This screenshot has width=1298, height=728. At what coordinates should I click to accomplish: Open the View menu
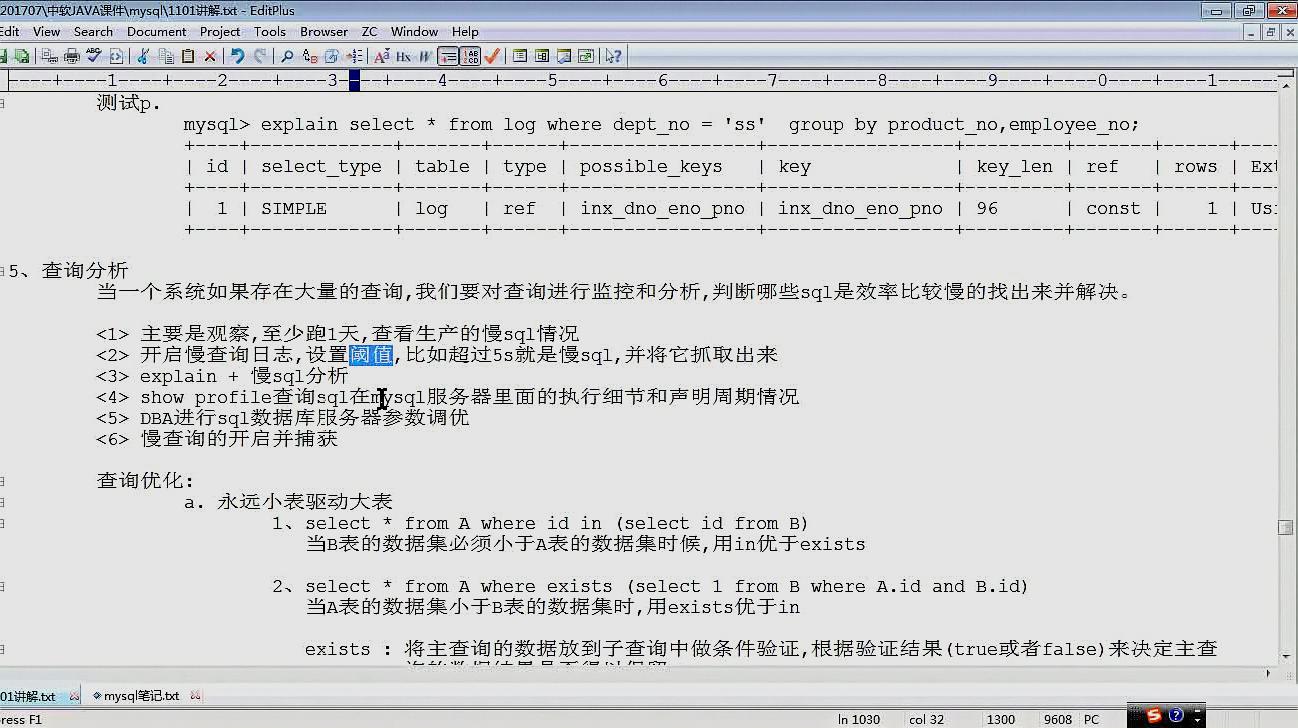click(47, 31)
